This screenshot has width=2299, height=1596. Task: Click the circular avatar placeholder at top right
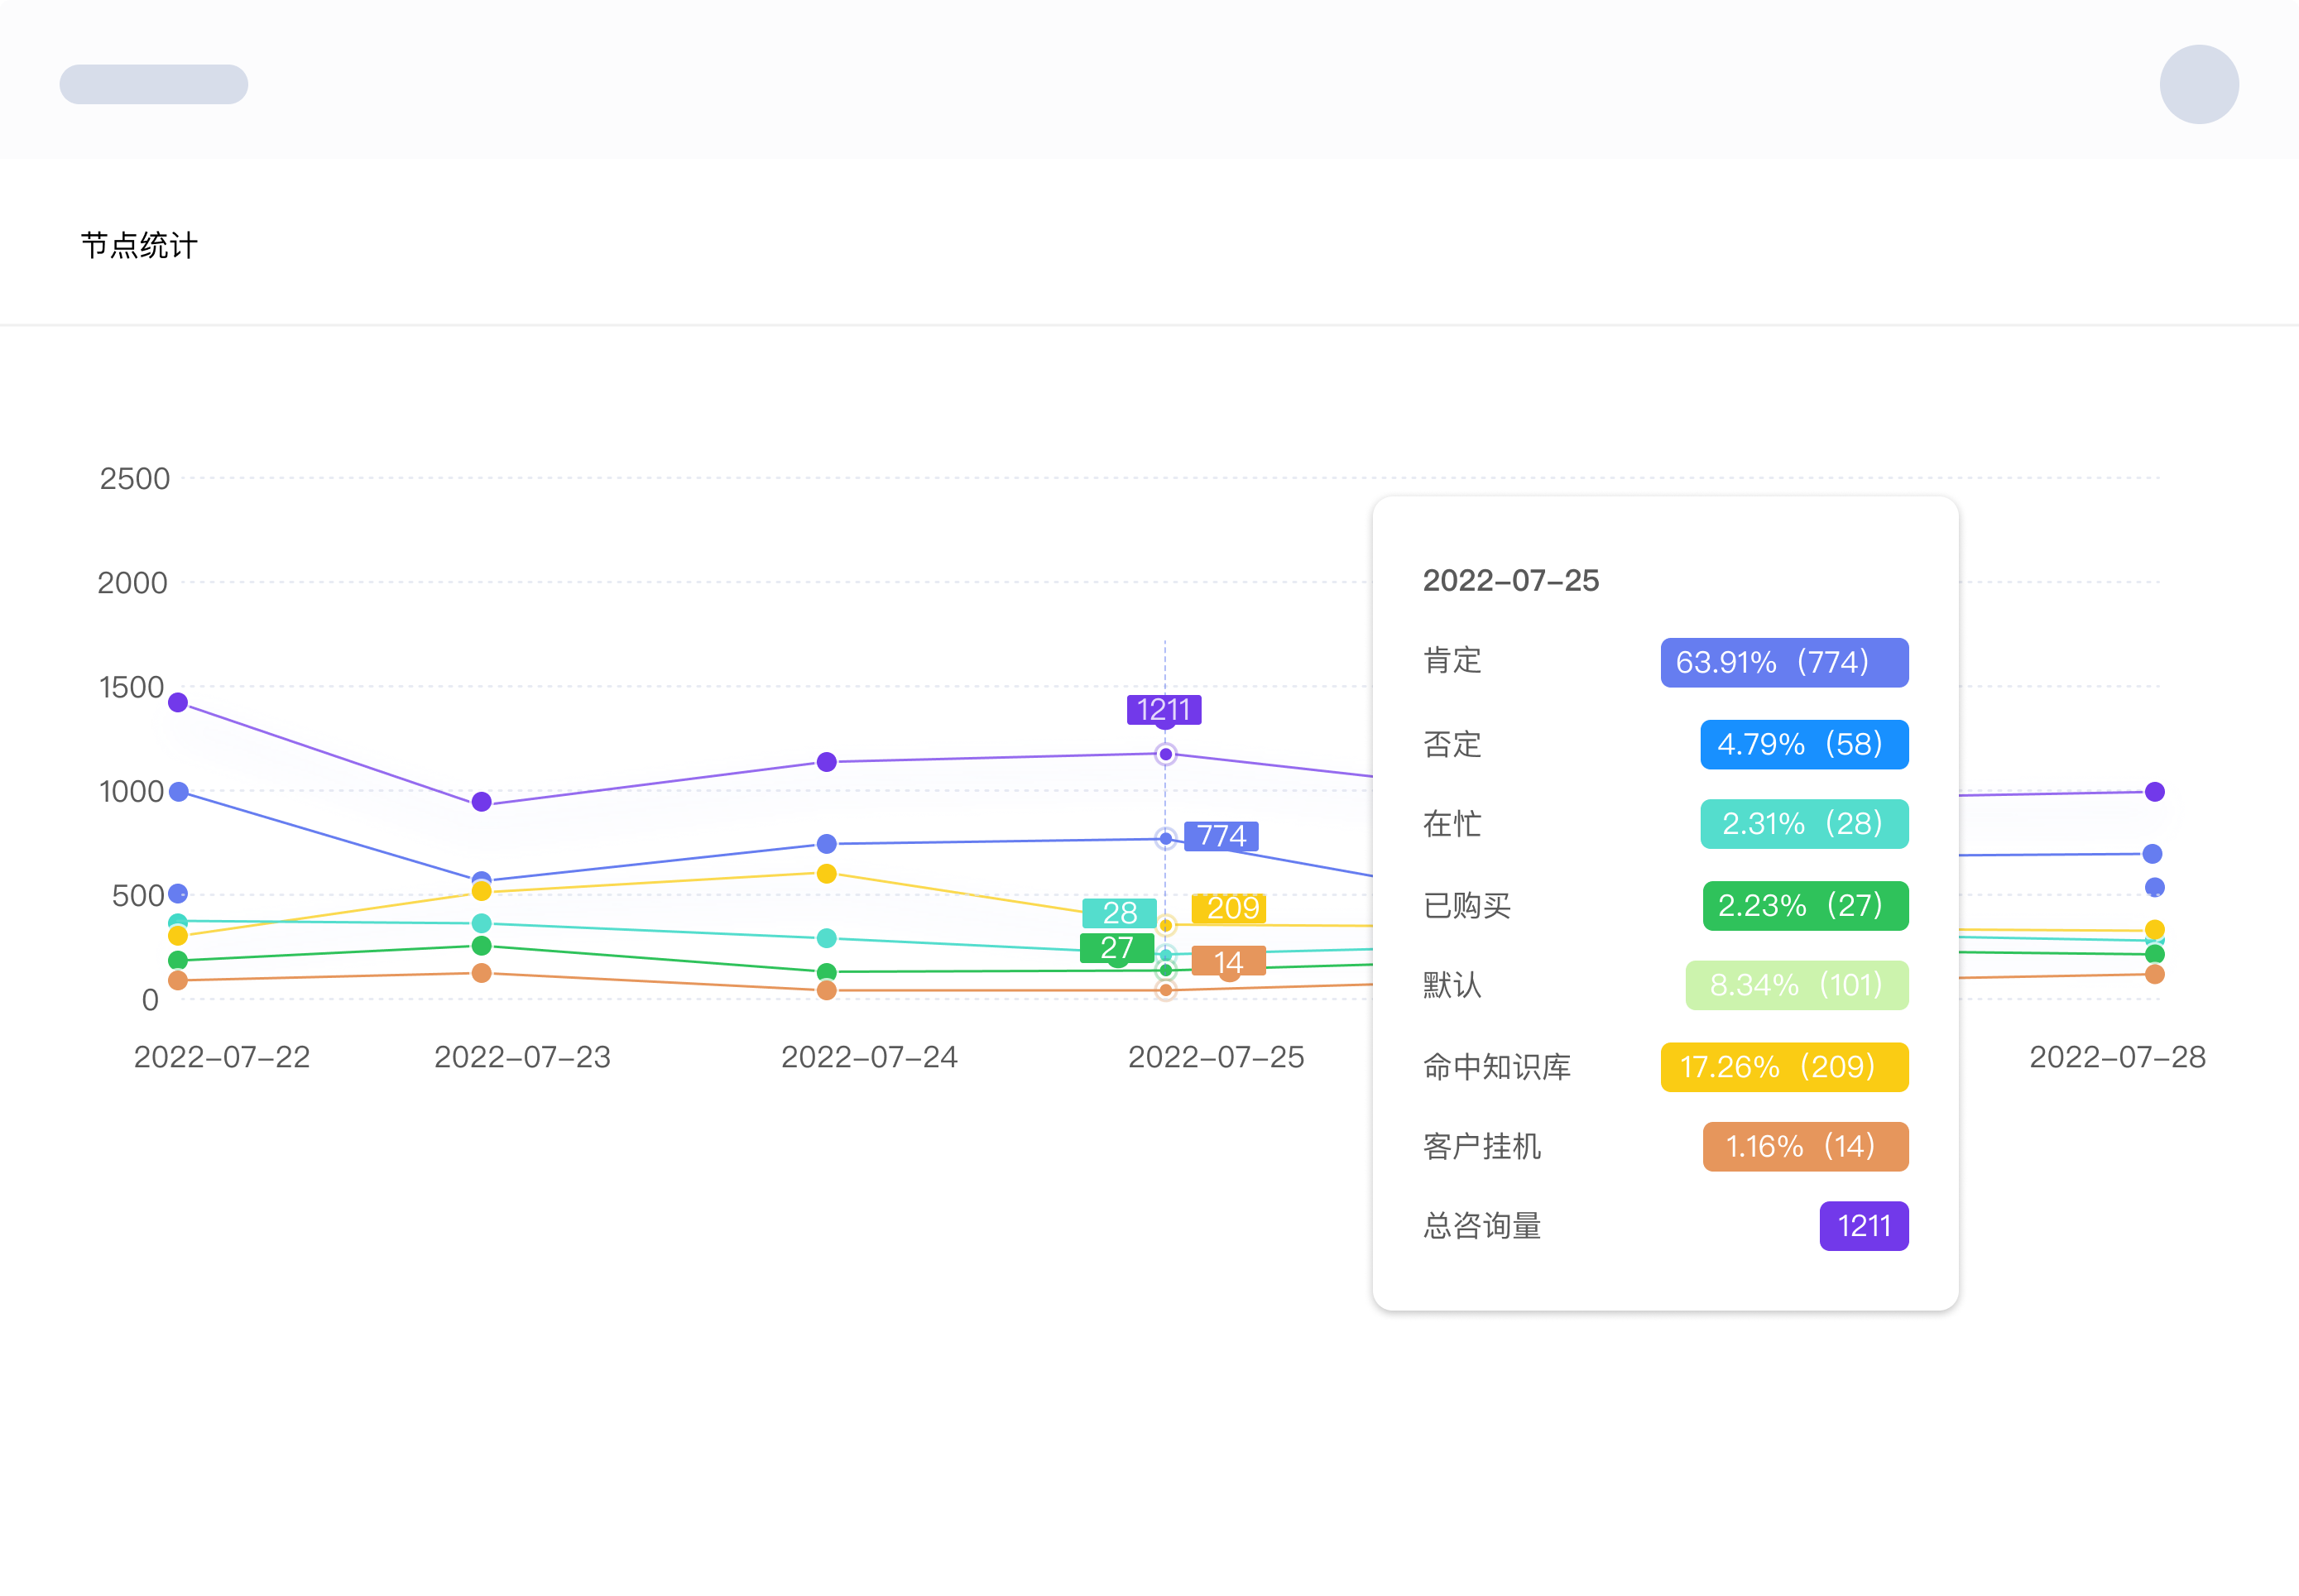point(2198,84)
